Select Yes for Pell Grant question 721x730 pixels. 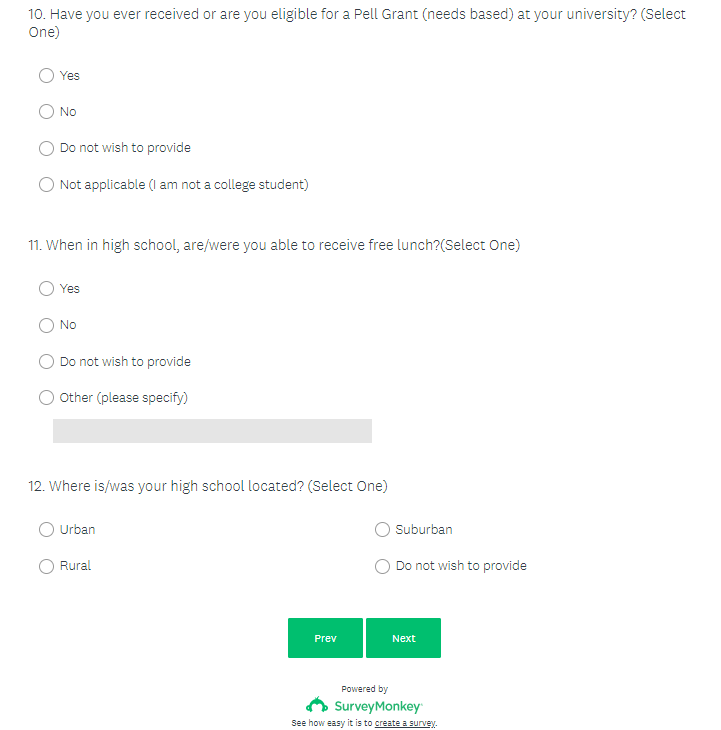46,76
